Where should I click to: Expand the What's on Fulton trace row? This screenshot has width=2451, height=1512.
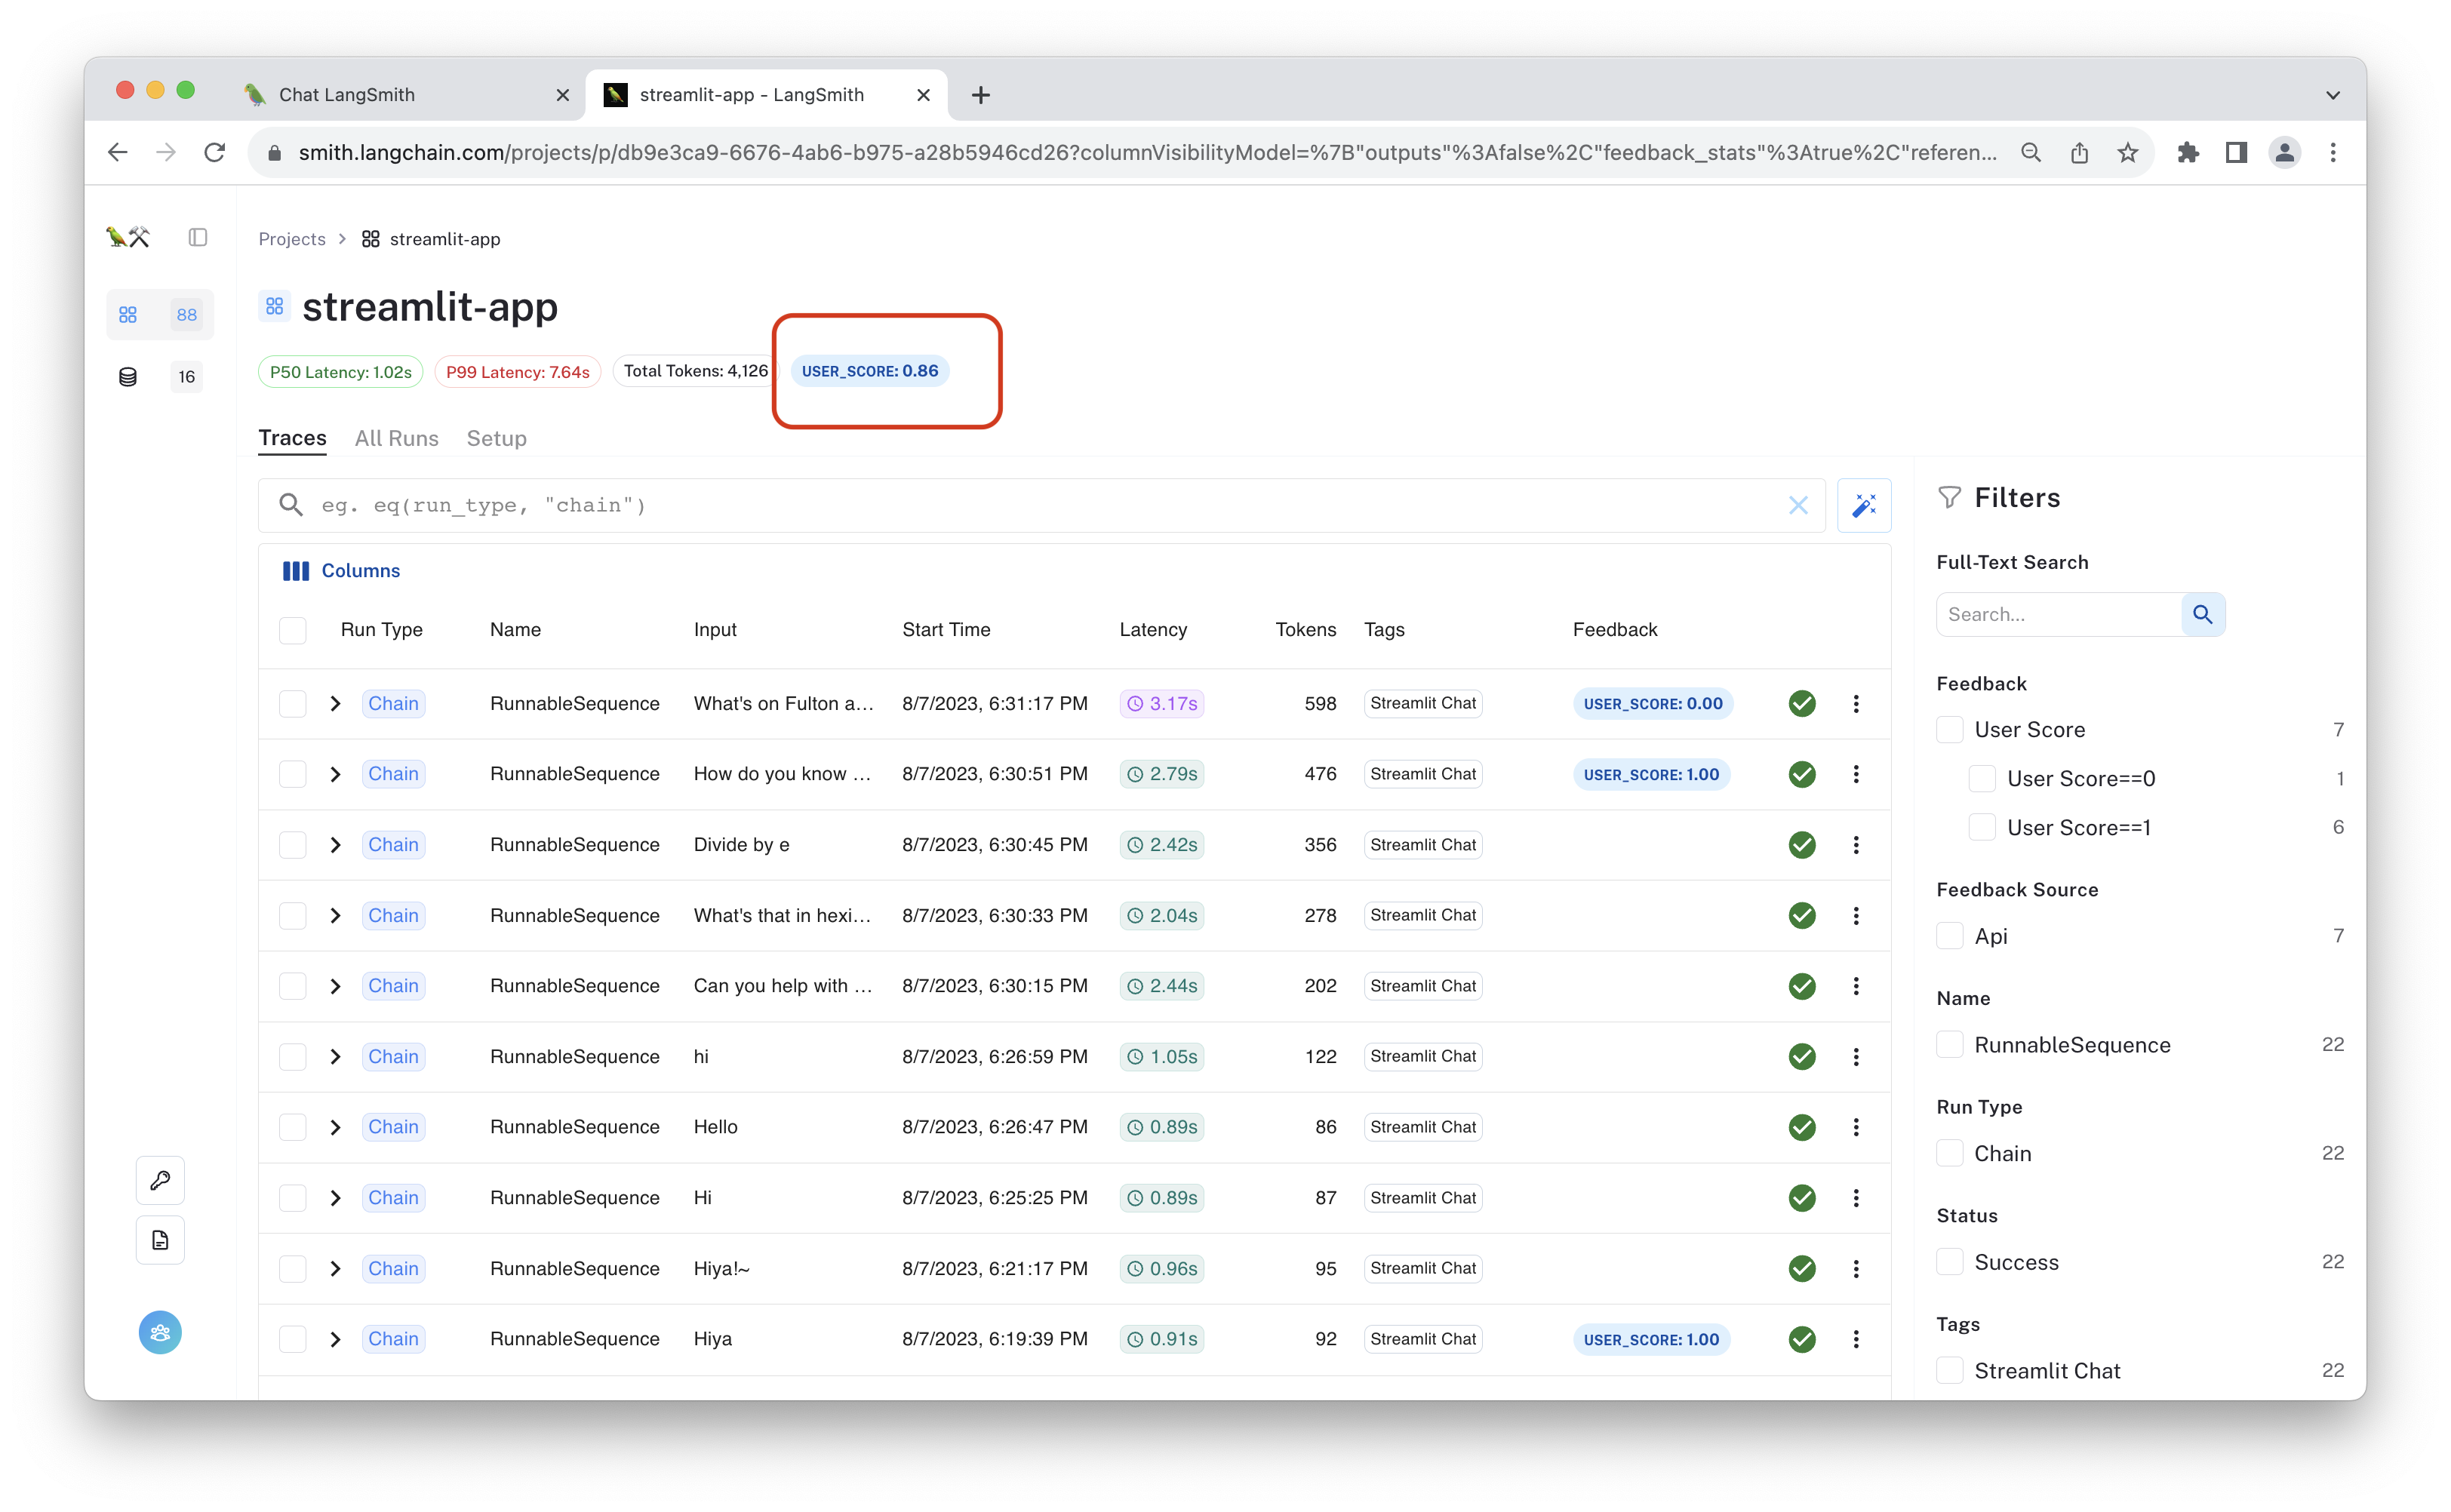335,703
